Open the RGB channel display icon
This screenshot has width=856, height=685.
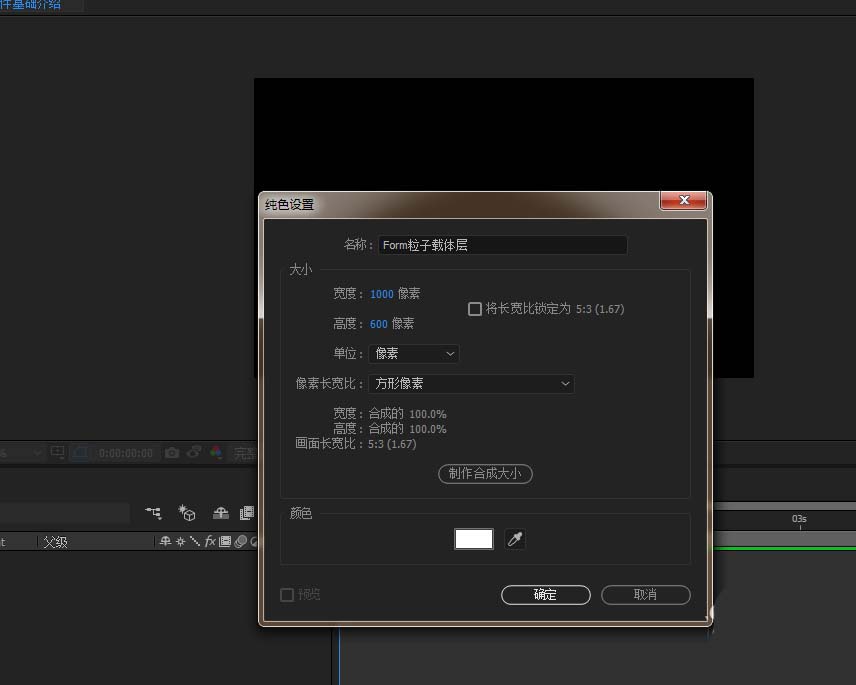tap(215, 453)
